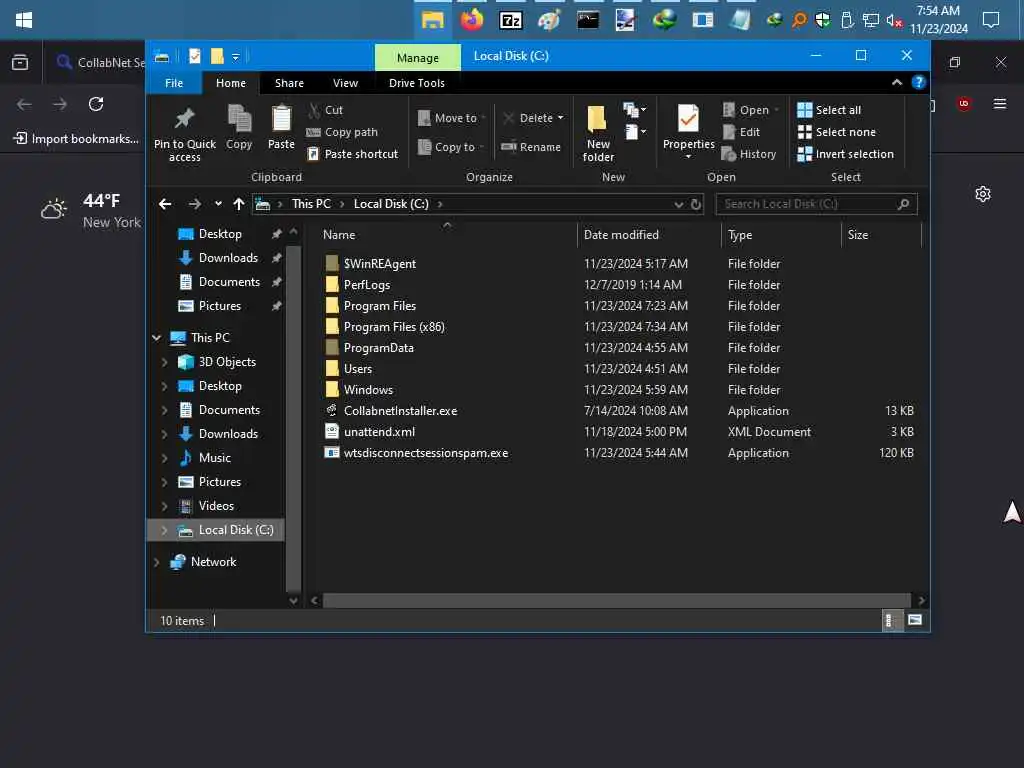Expand the Network tree node
This screenshot has width=1024, height=768.
pos(156,562)
